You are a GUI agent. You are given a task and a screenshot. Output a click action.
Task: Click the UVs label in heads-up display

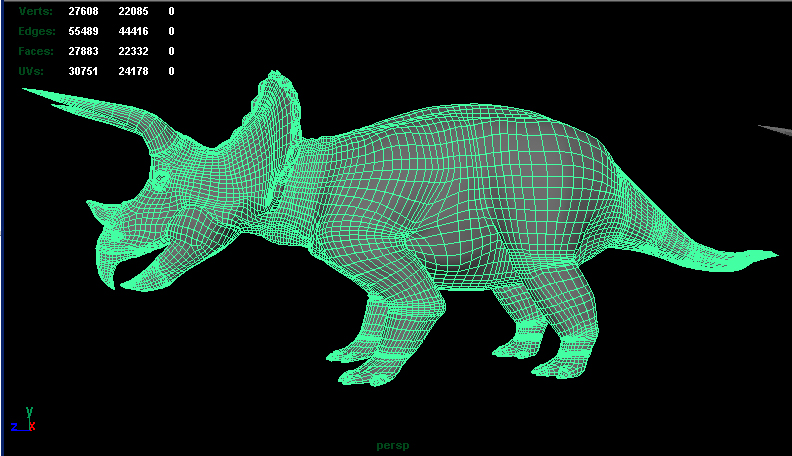pyautogui.click(x=31, y=71)
